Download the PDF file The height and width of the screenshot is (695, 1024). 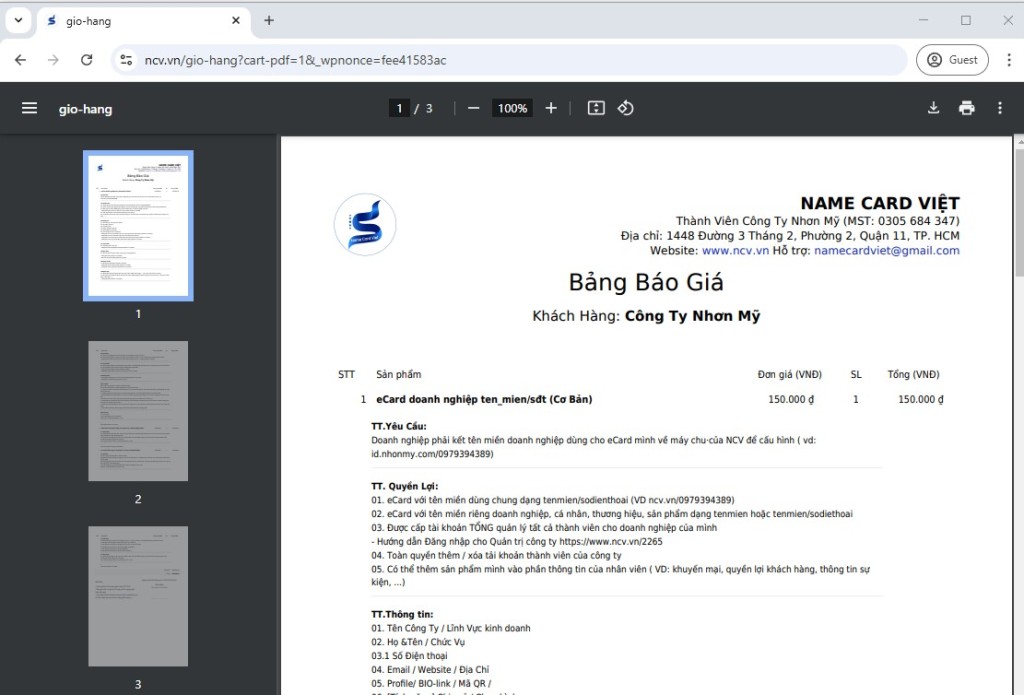point(933,108)
